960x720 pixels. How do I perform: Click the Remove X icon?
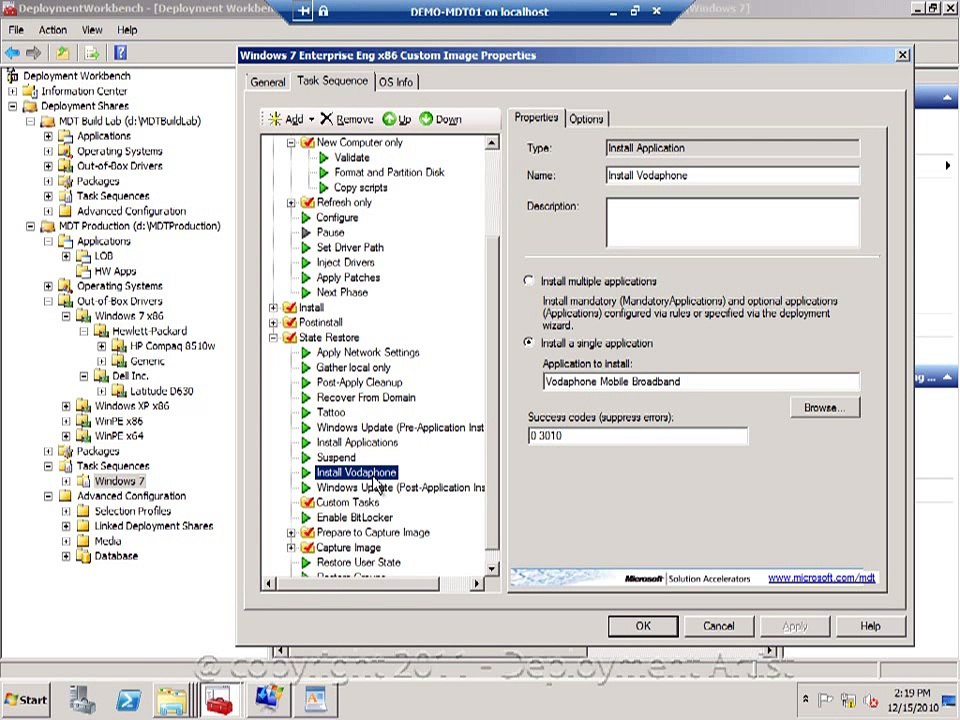327,119
